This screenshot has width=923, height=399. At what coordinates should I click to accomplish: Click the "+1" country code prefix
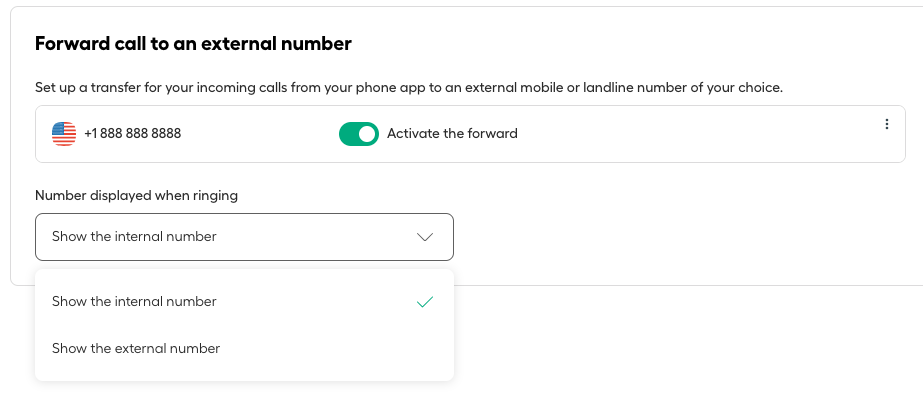pyautogui.click(x=90, y=134)
